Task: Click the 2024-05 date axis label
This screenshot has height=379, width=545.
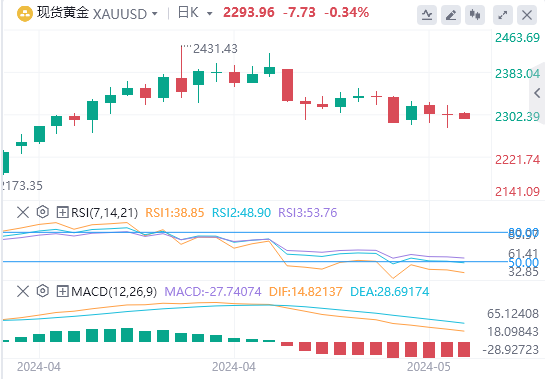Action: [x=429, y=367]
